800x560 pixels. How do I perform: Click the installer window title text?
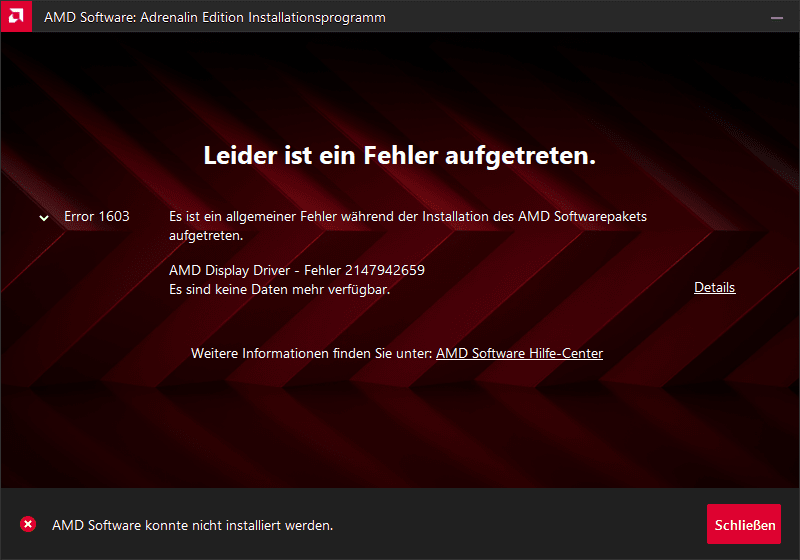(x=215, y=17)
